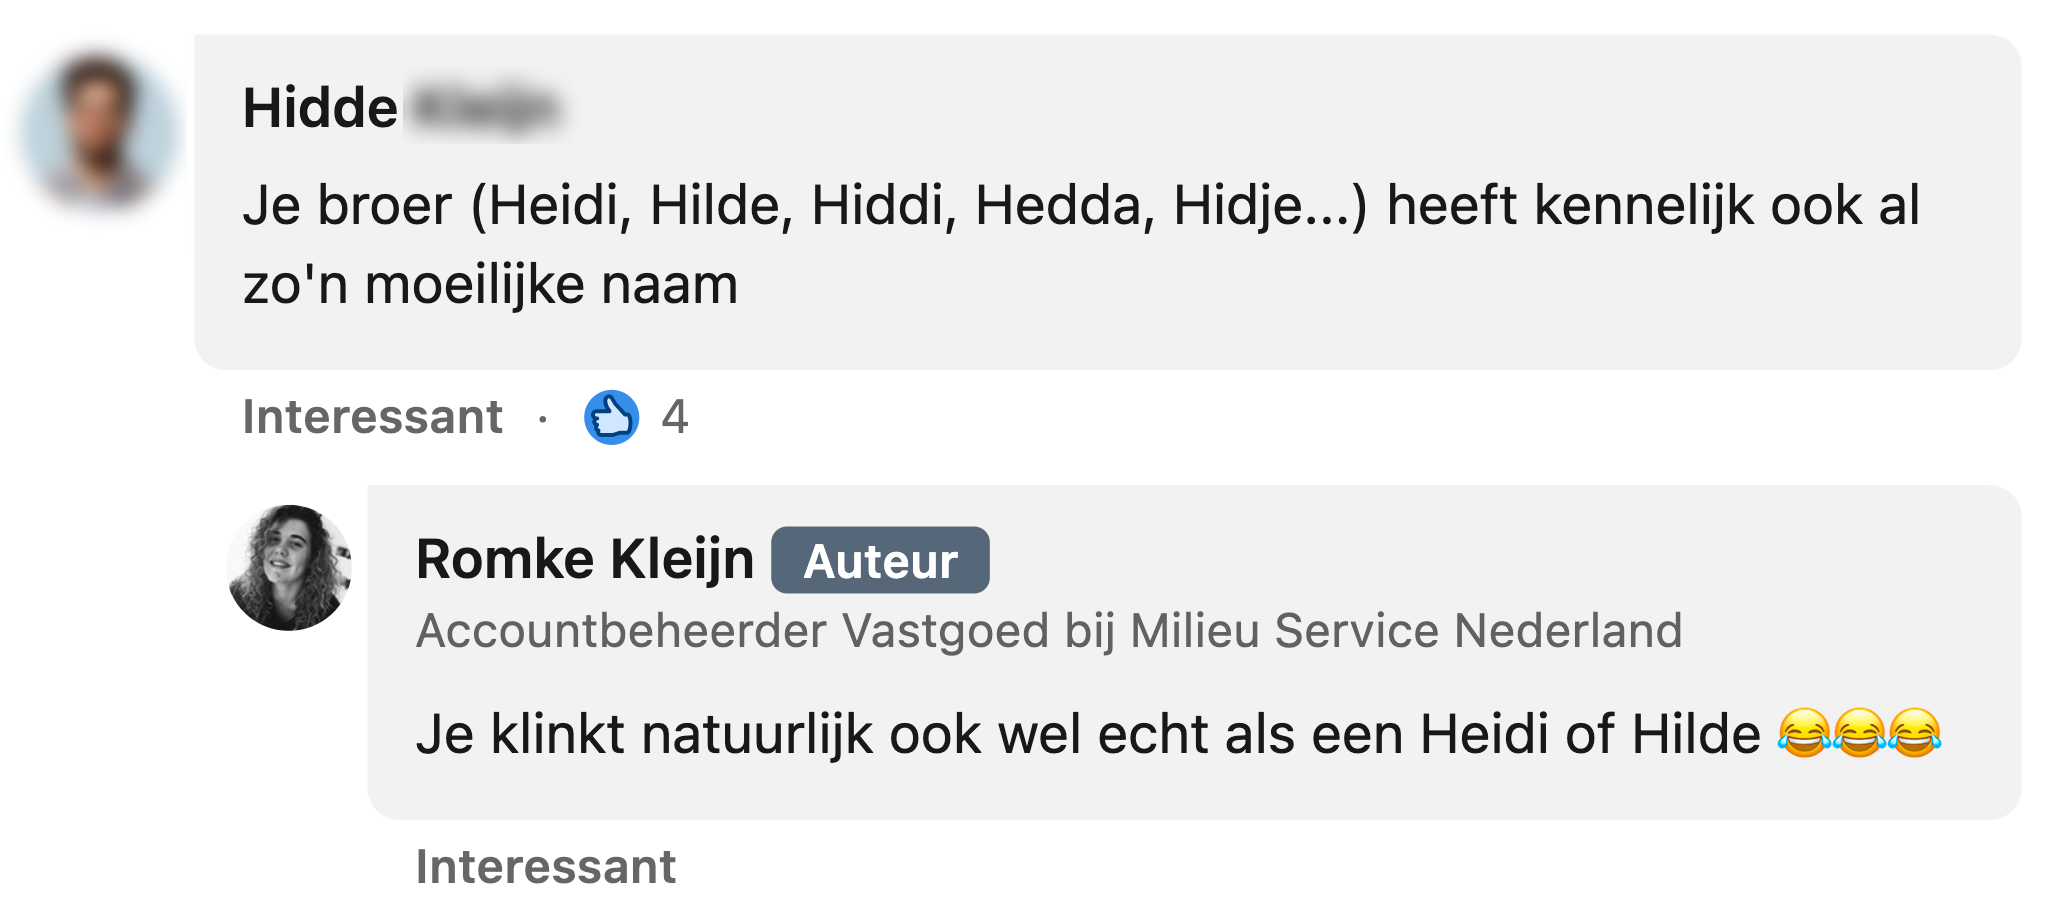
Task: Click the Auteur badge beside Romke Kleijn
Action: (x=880, y=560)
